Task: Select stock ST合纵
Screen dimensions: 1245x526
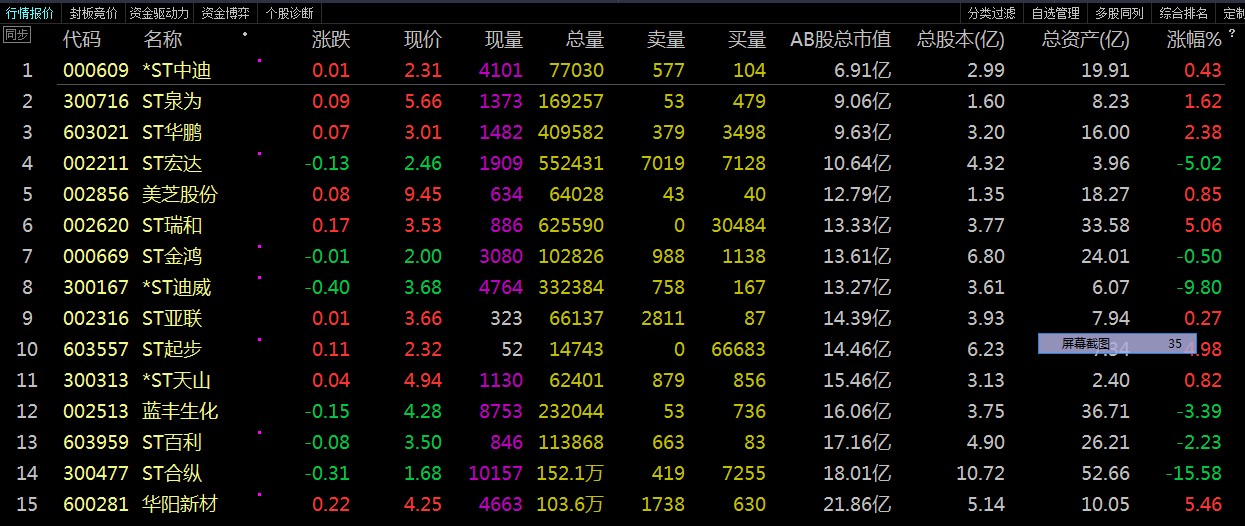Action: [x=172, y=474]
